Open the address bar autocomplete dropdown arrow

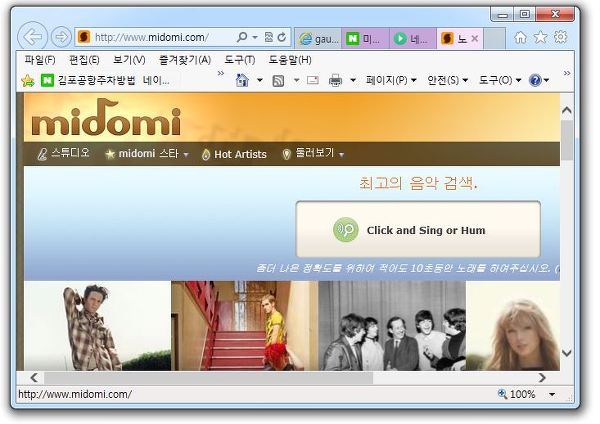tap(255, 38)
